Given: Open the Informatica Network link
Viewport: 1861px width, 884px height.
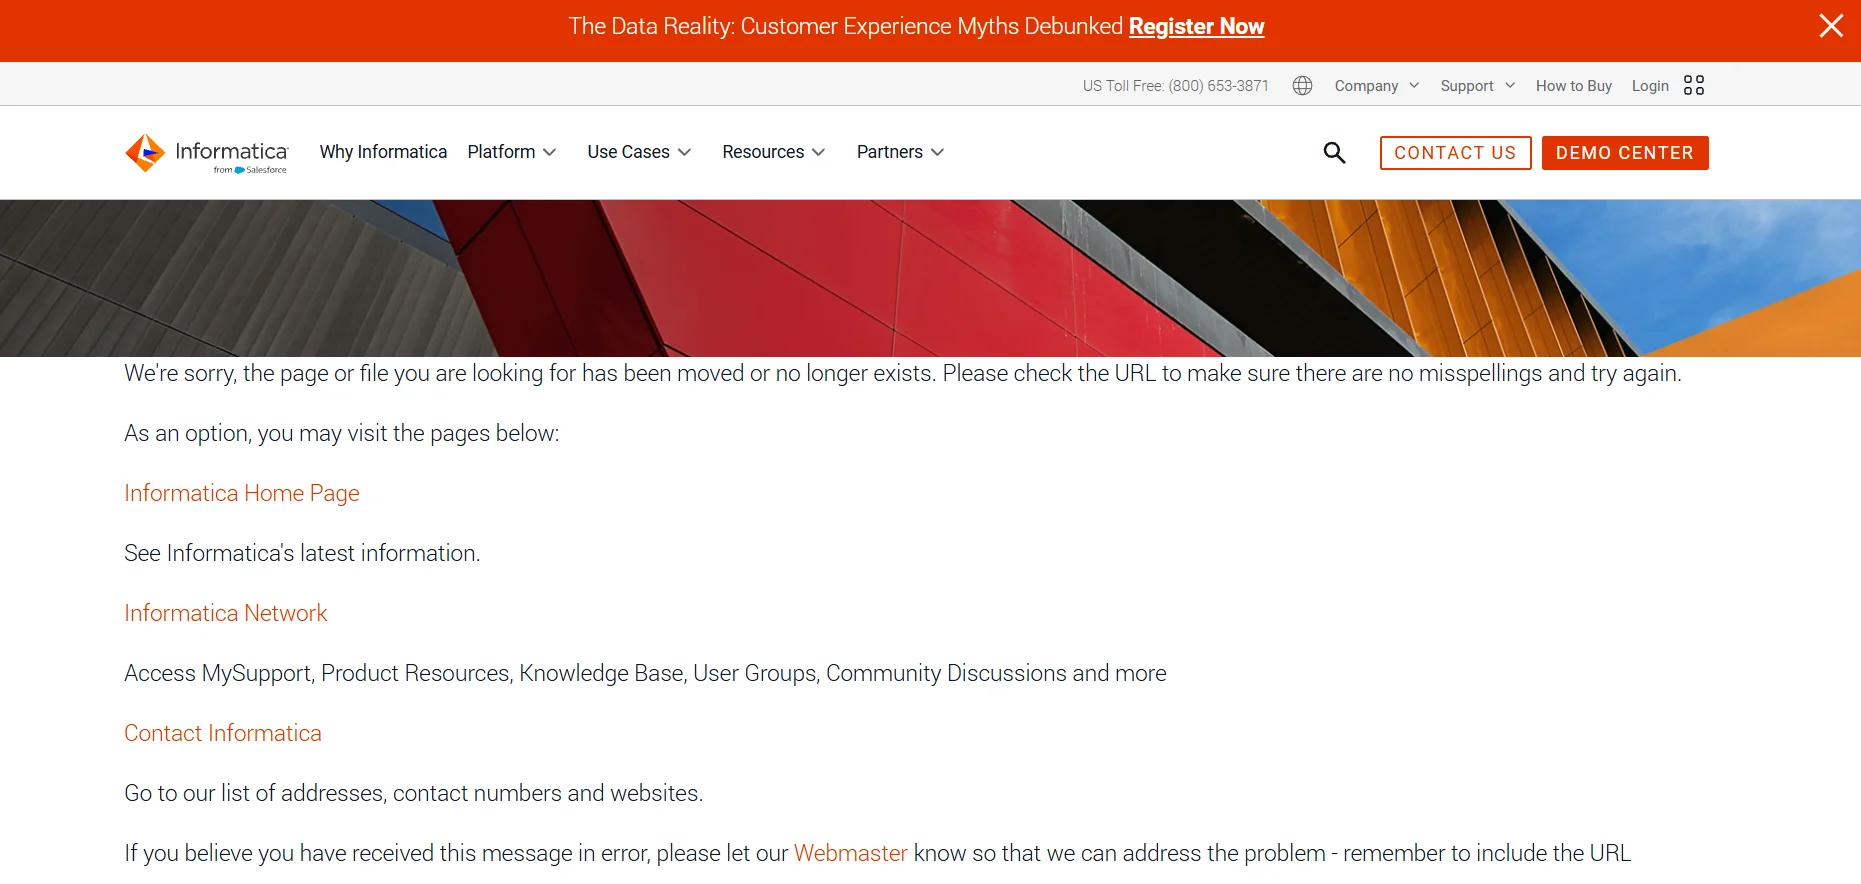Looking at the screenshot, I should 226,613.
